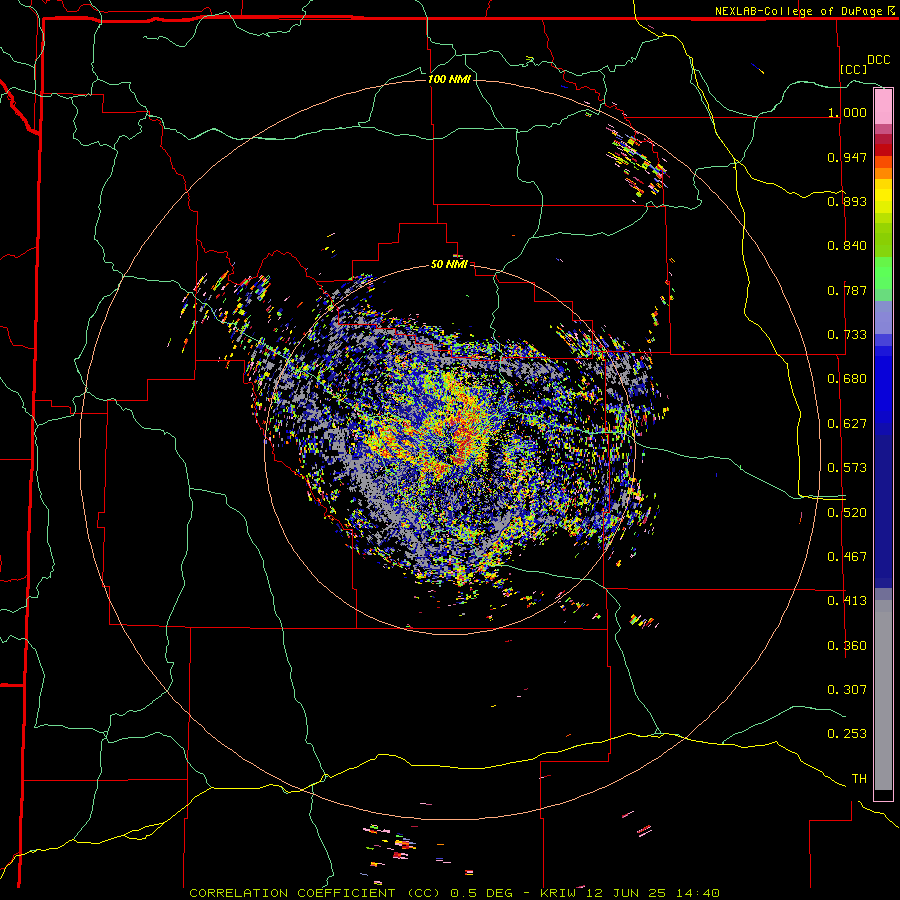Select the 0.253 scale value
Viewport: 900px width, 900px height.
(x=847, y=734)
